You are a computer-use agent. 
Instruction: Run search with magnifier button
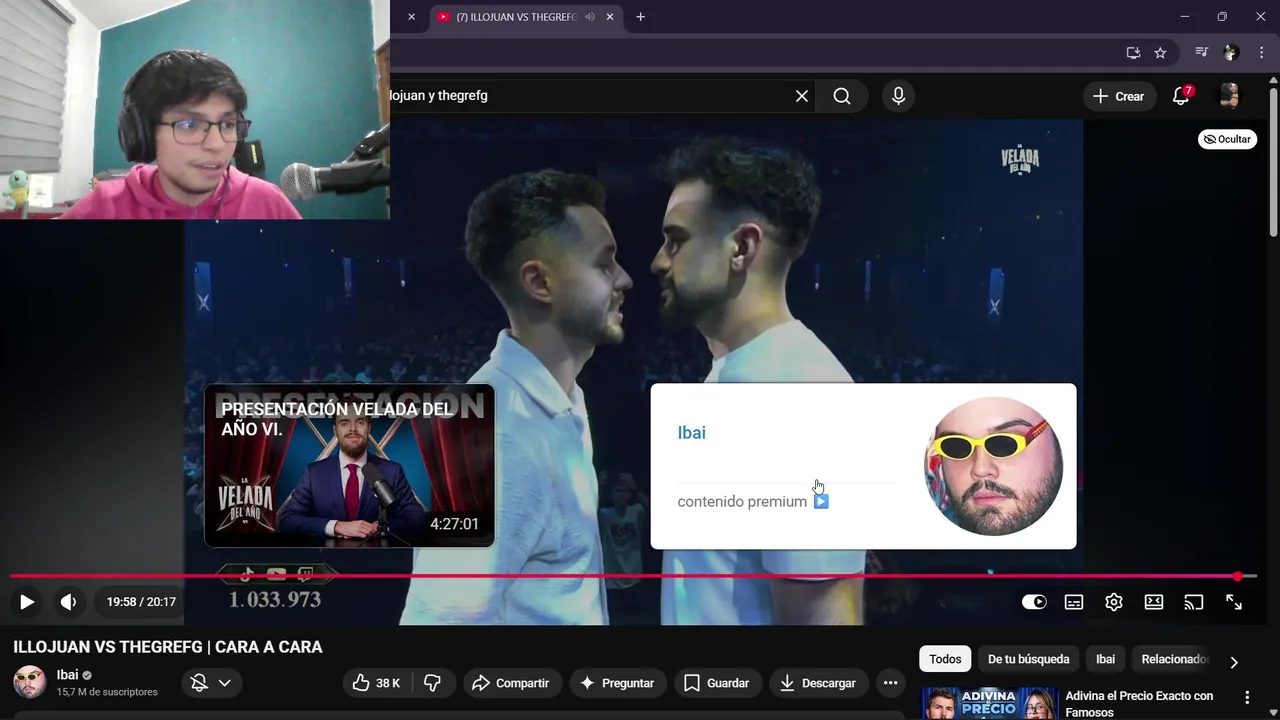click(x=842, y=96)
